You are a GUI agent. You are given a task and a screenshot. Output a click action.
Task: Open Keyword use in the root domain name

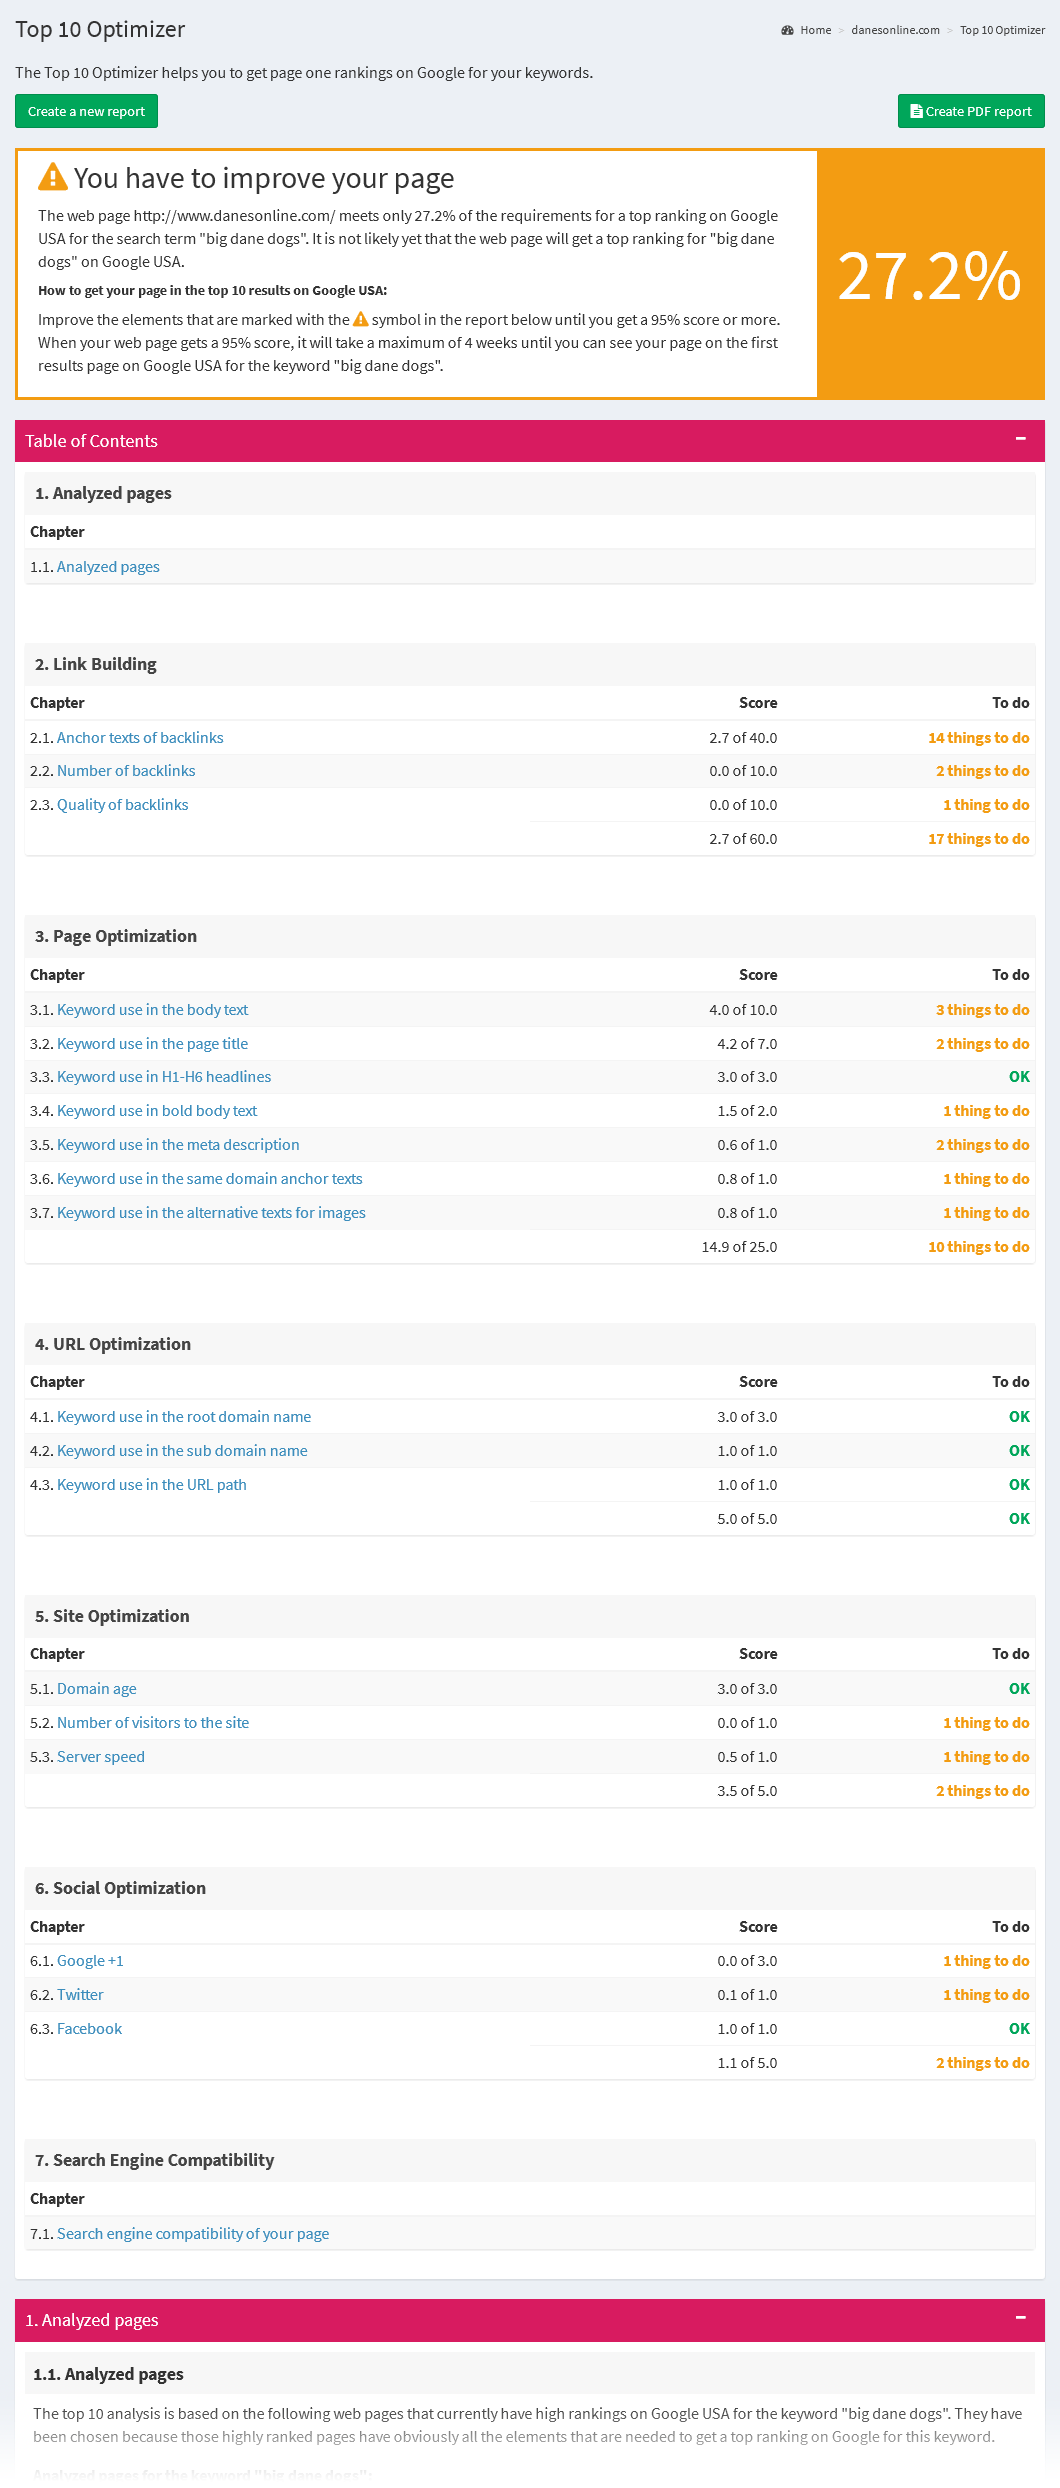click(184, 1417)
